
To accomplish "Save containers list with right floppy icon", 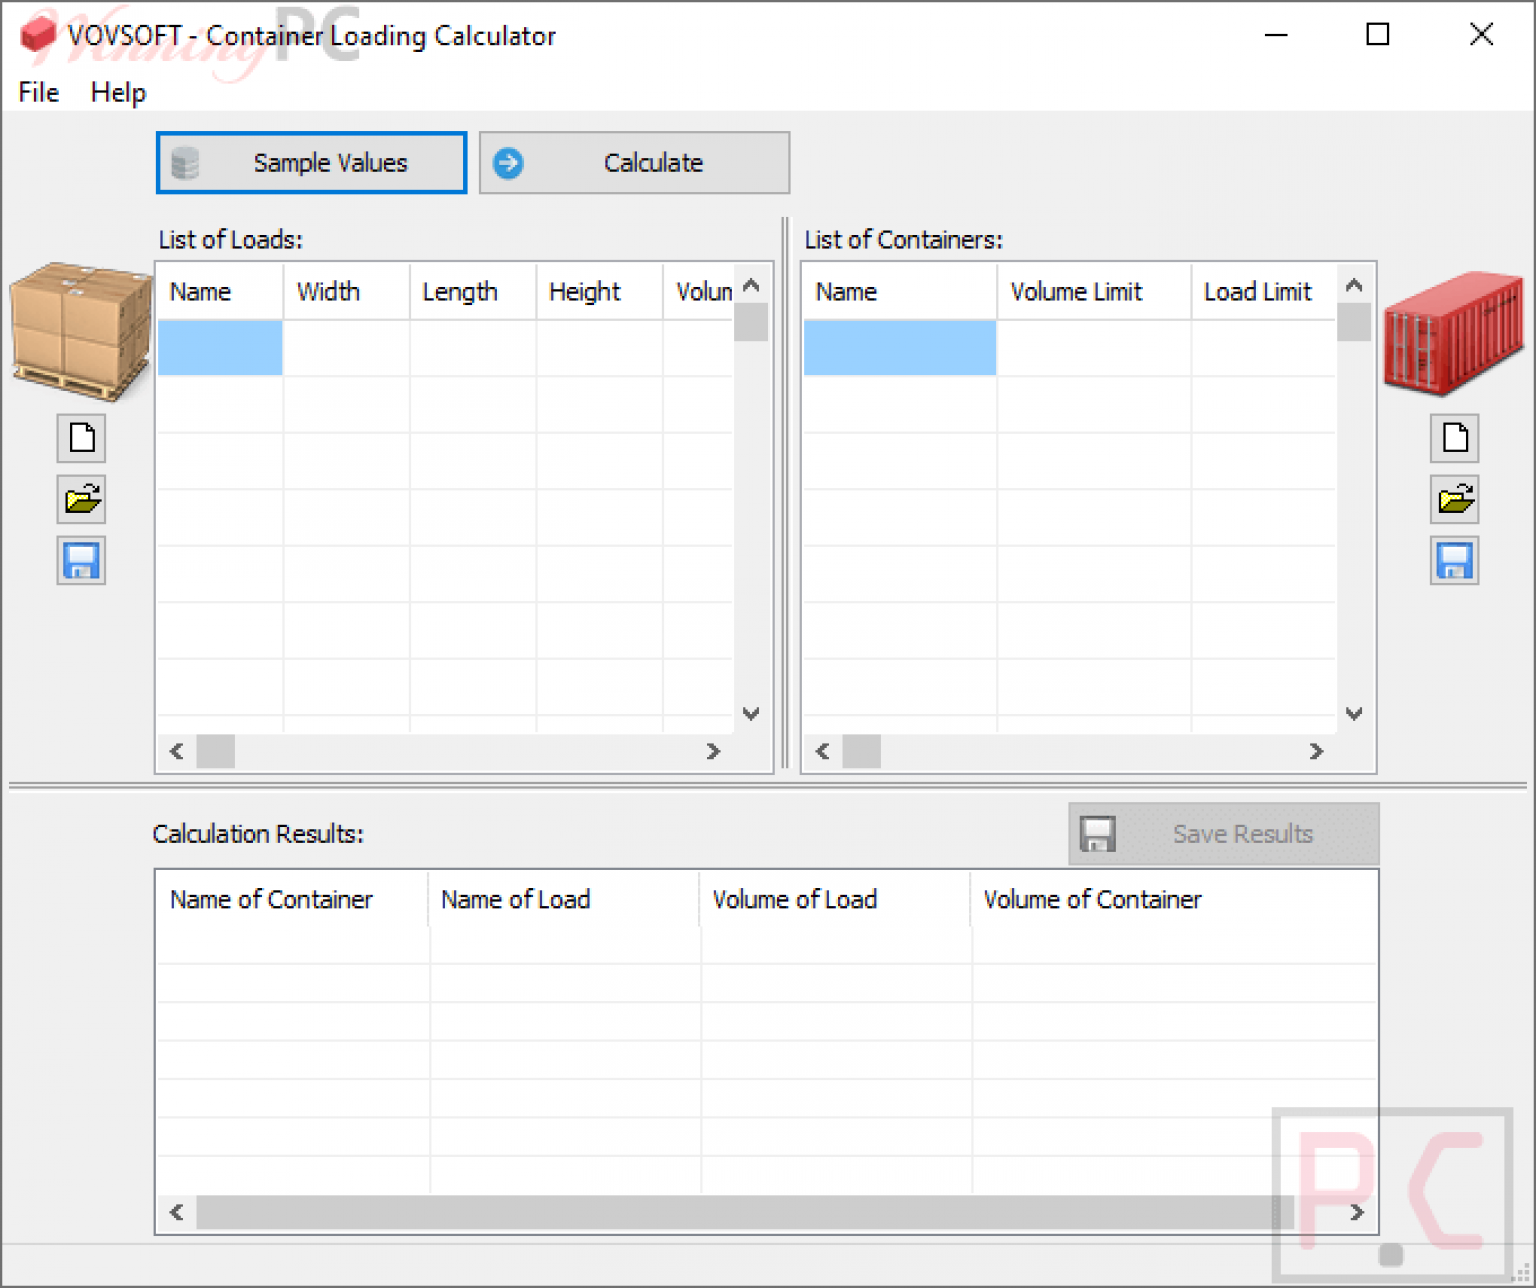I will point(1454,561).
